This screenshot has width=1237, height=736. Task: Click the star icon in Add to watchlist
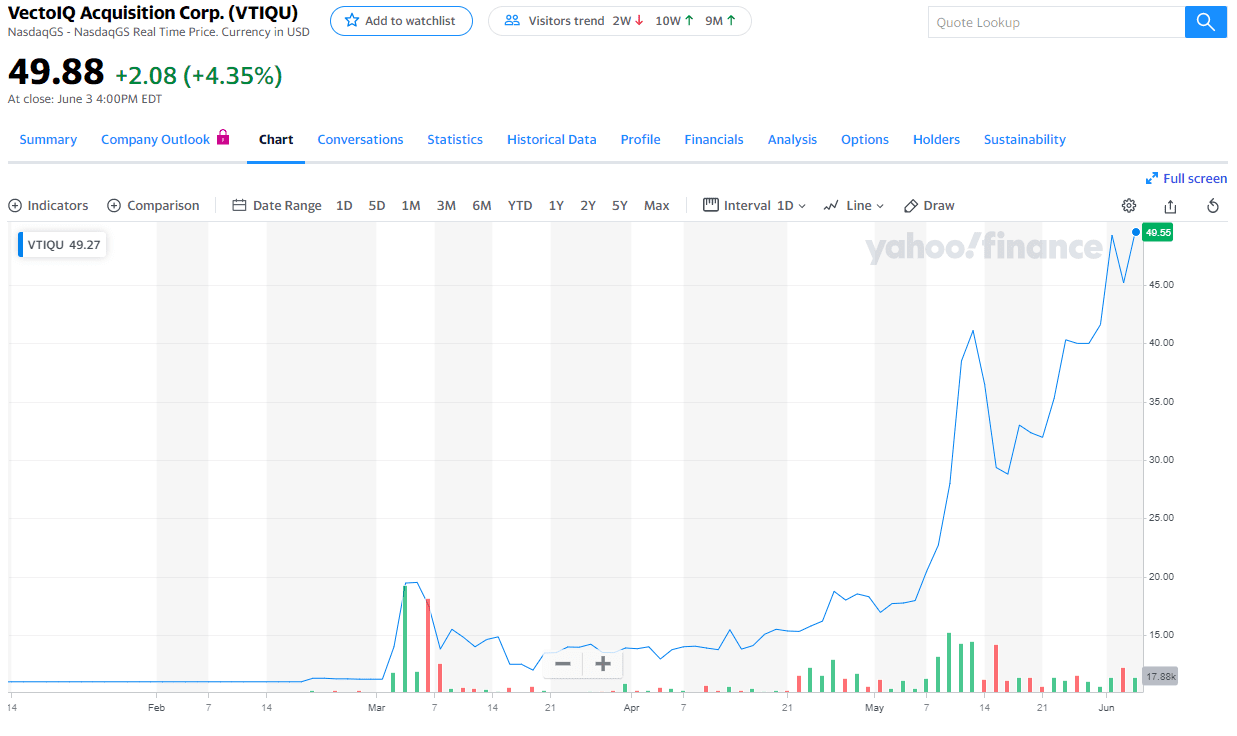click(352, 21)
